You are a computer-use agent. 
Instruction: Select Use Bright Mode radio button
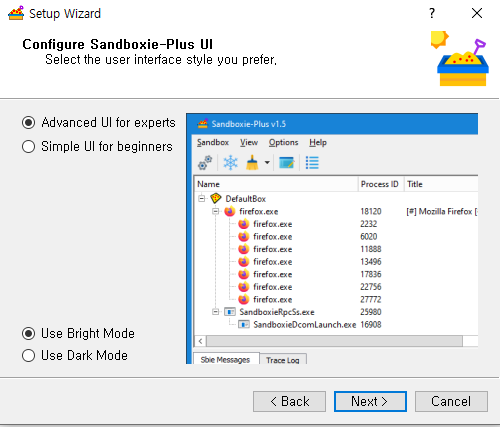(x=29, y=333)
